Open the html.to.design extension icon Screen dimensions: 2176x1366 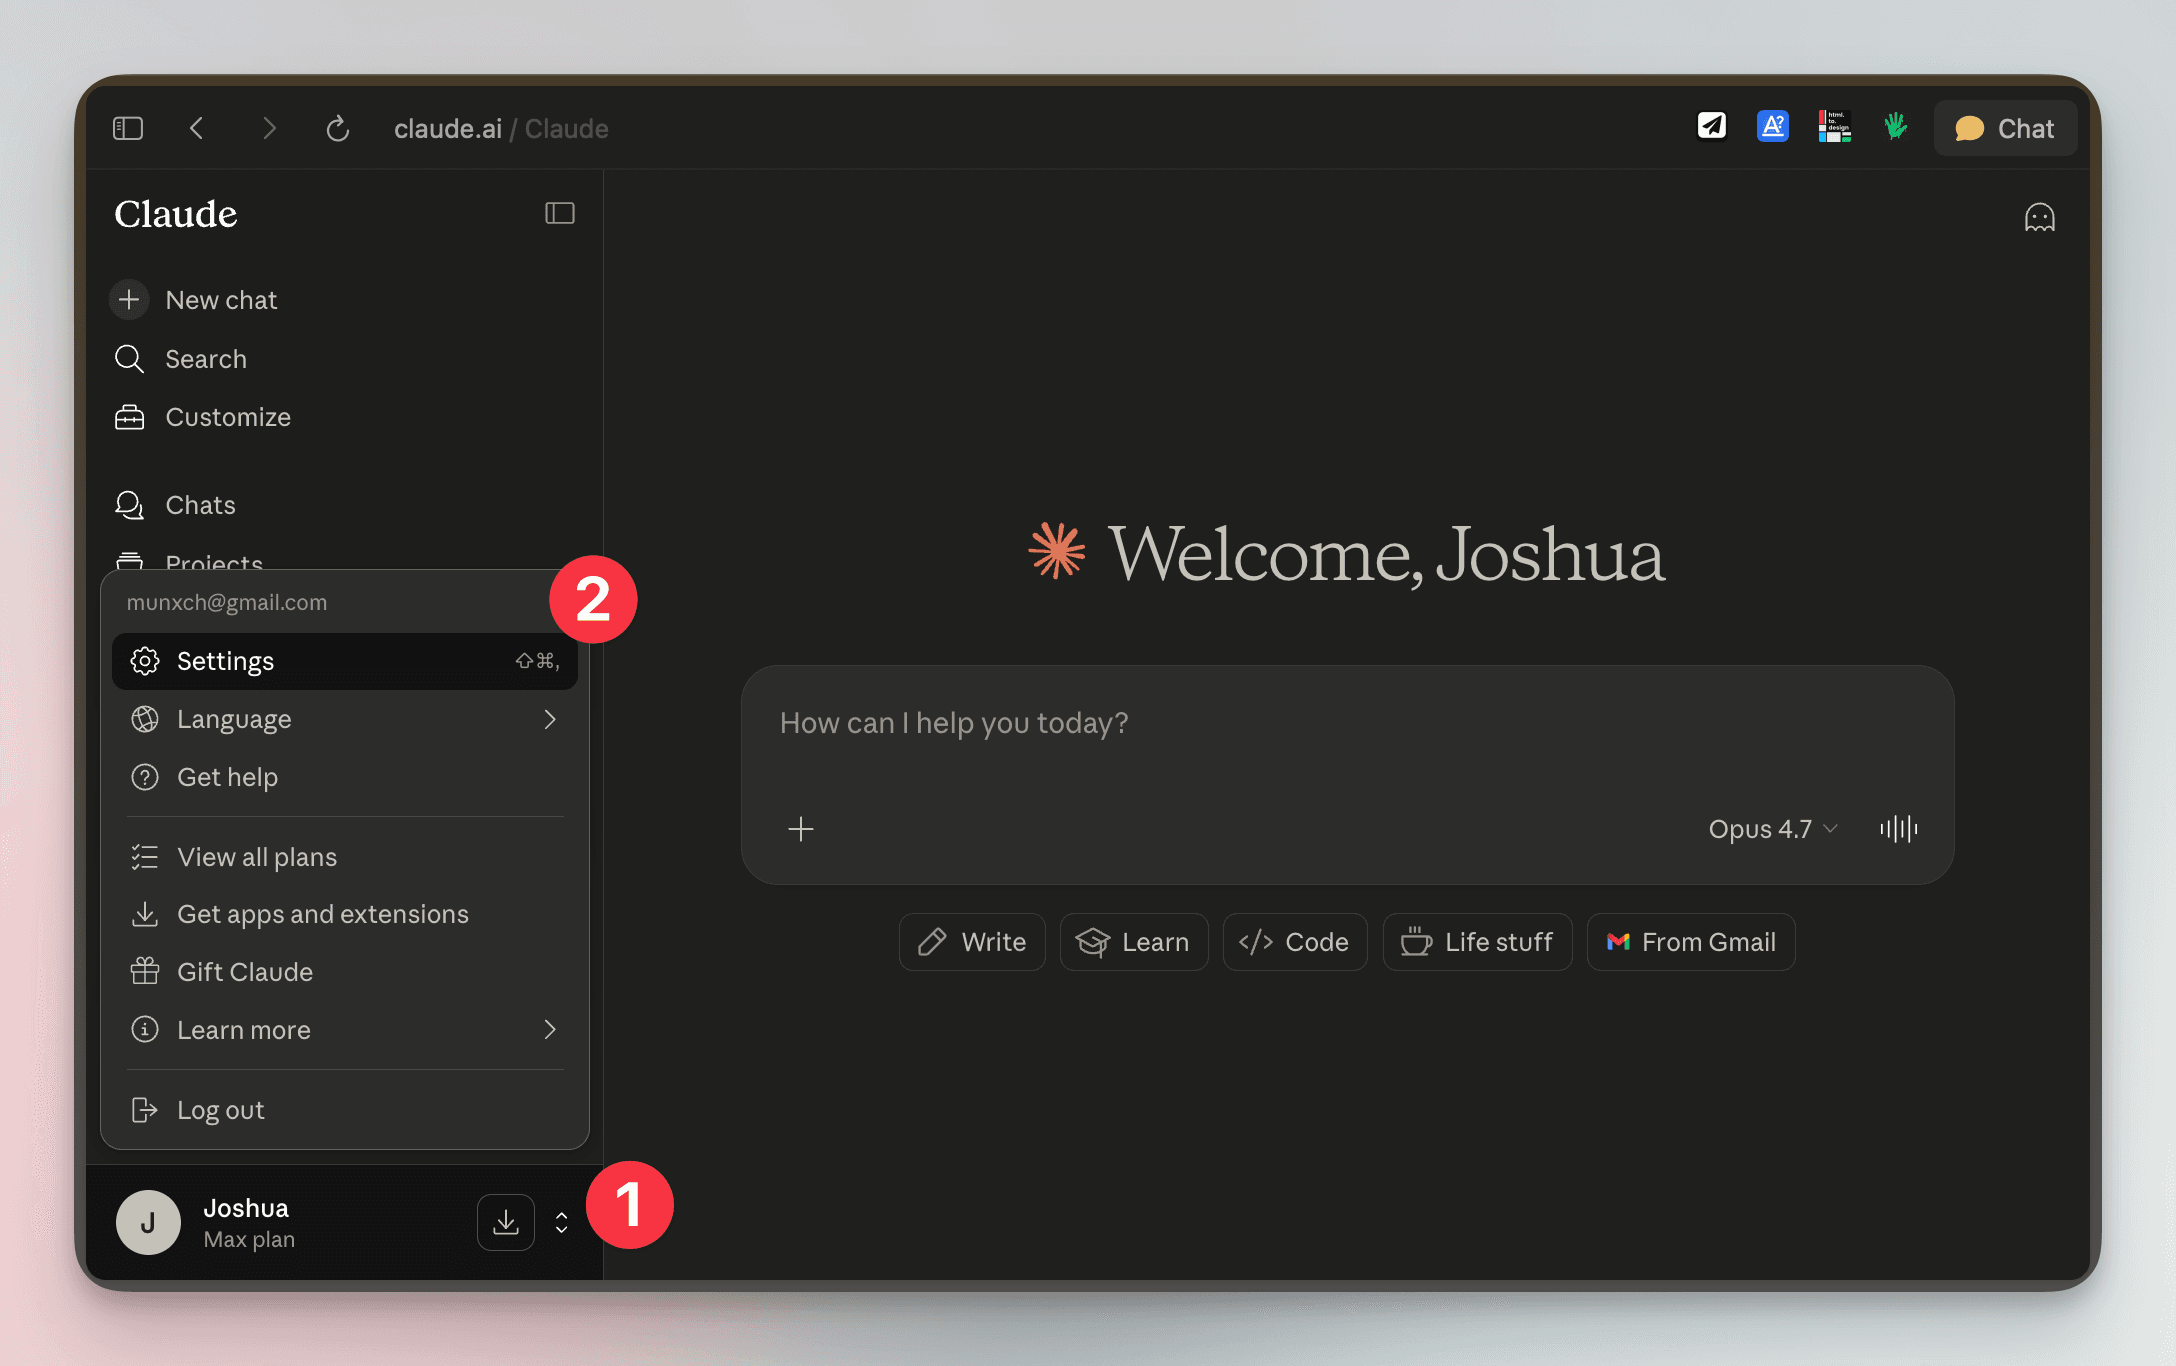[1834, 126]
